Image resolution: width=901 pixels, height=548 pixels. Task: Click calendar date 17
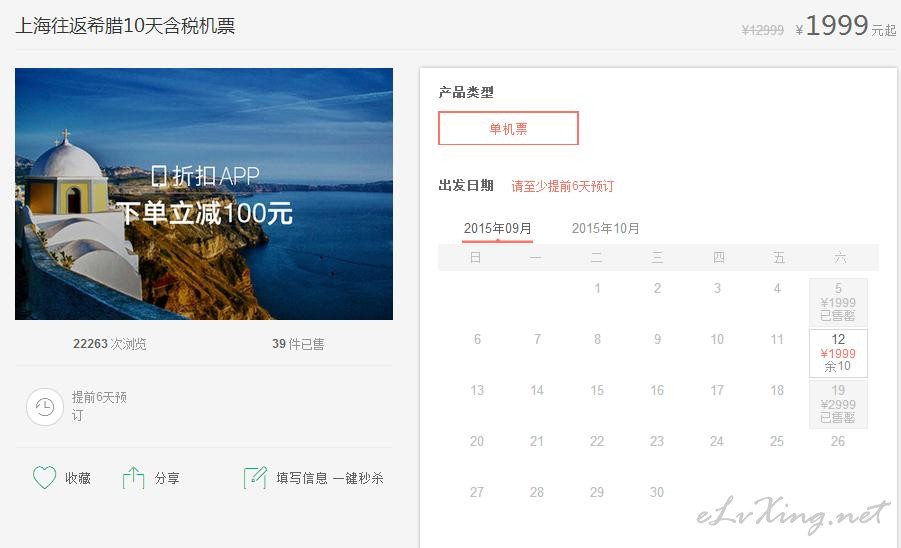(717, 391)
